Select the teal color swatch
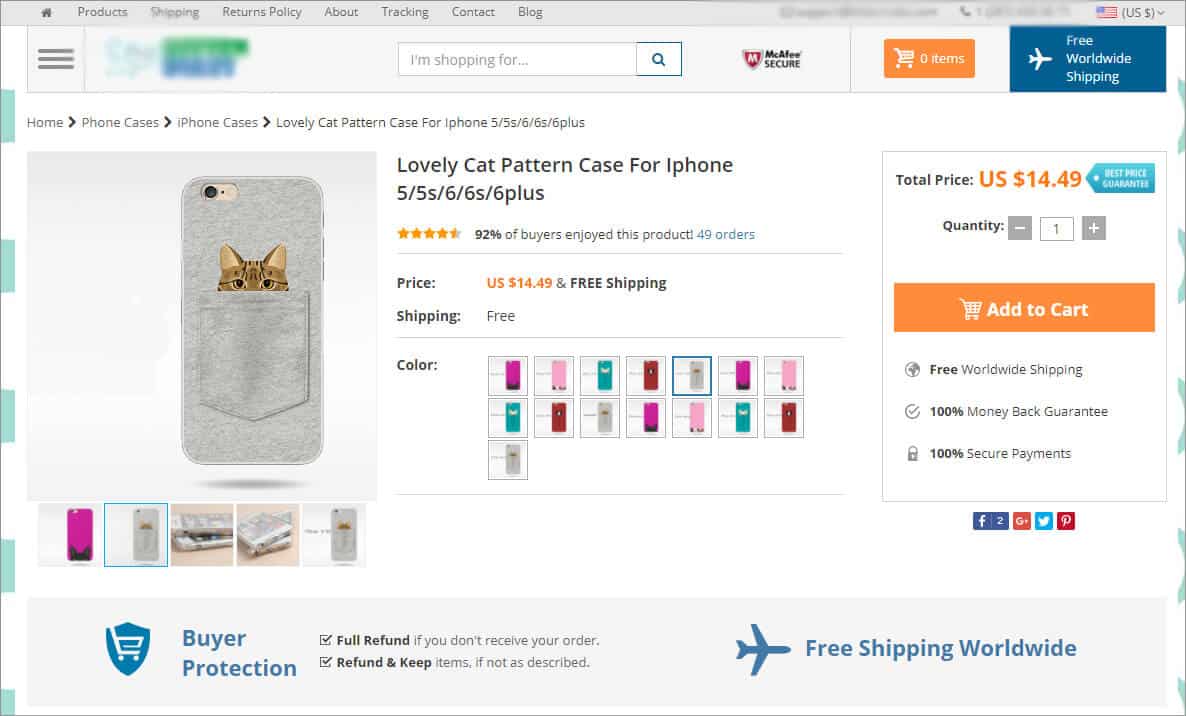1186x716 pixels. coord(599,375)
